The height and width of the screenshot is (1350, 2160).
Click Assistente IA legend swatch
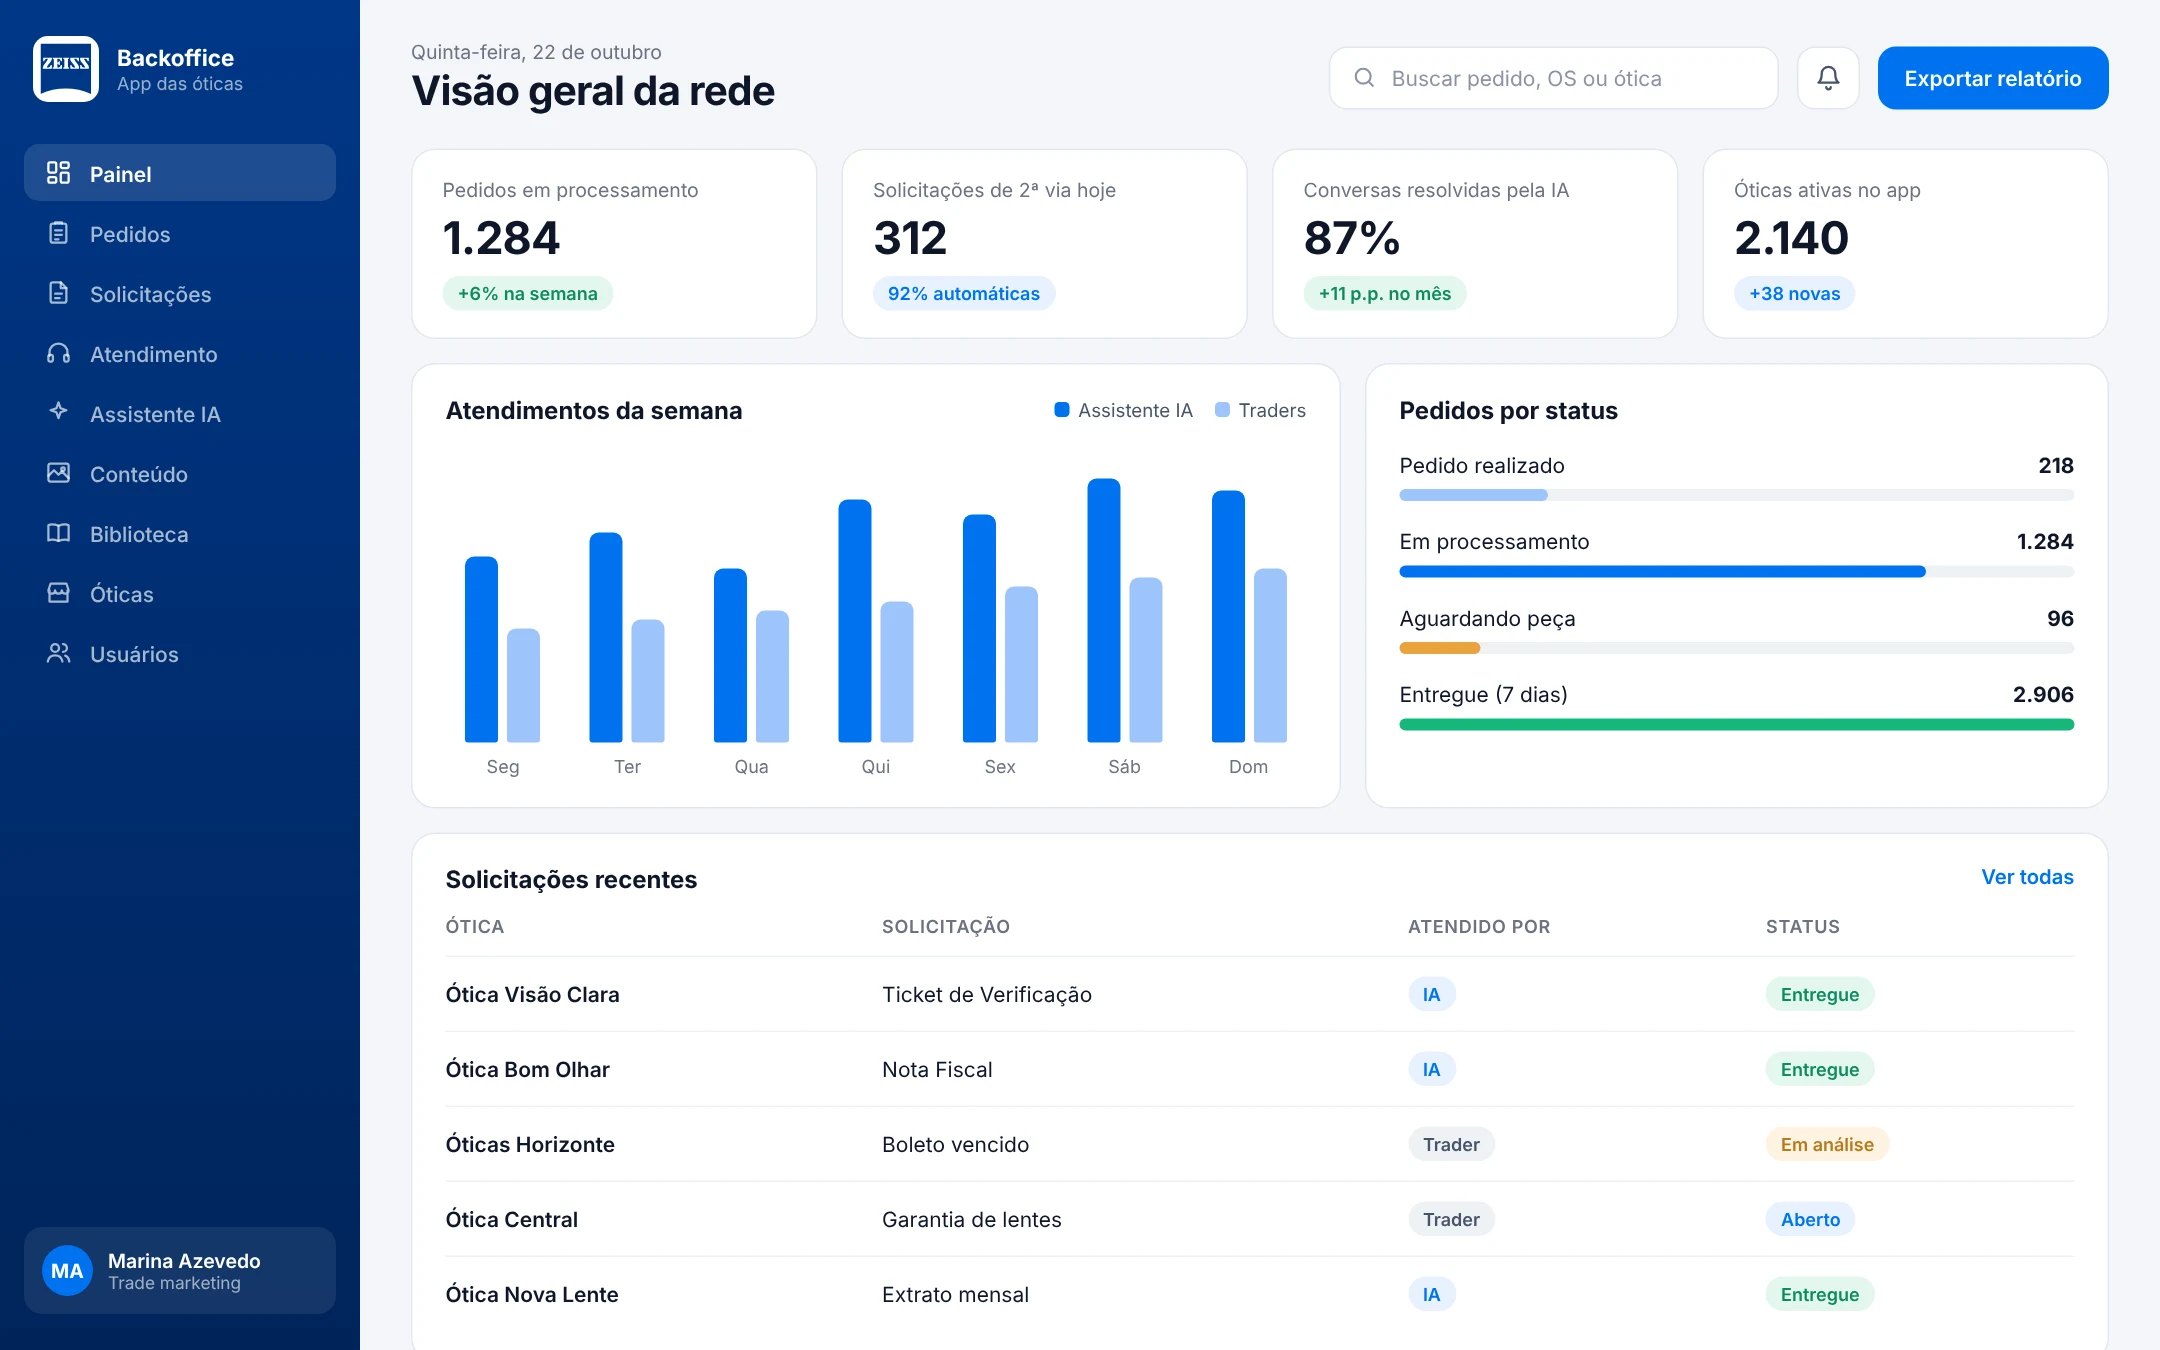pyautogui.click(x=1062, y=410)
